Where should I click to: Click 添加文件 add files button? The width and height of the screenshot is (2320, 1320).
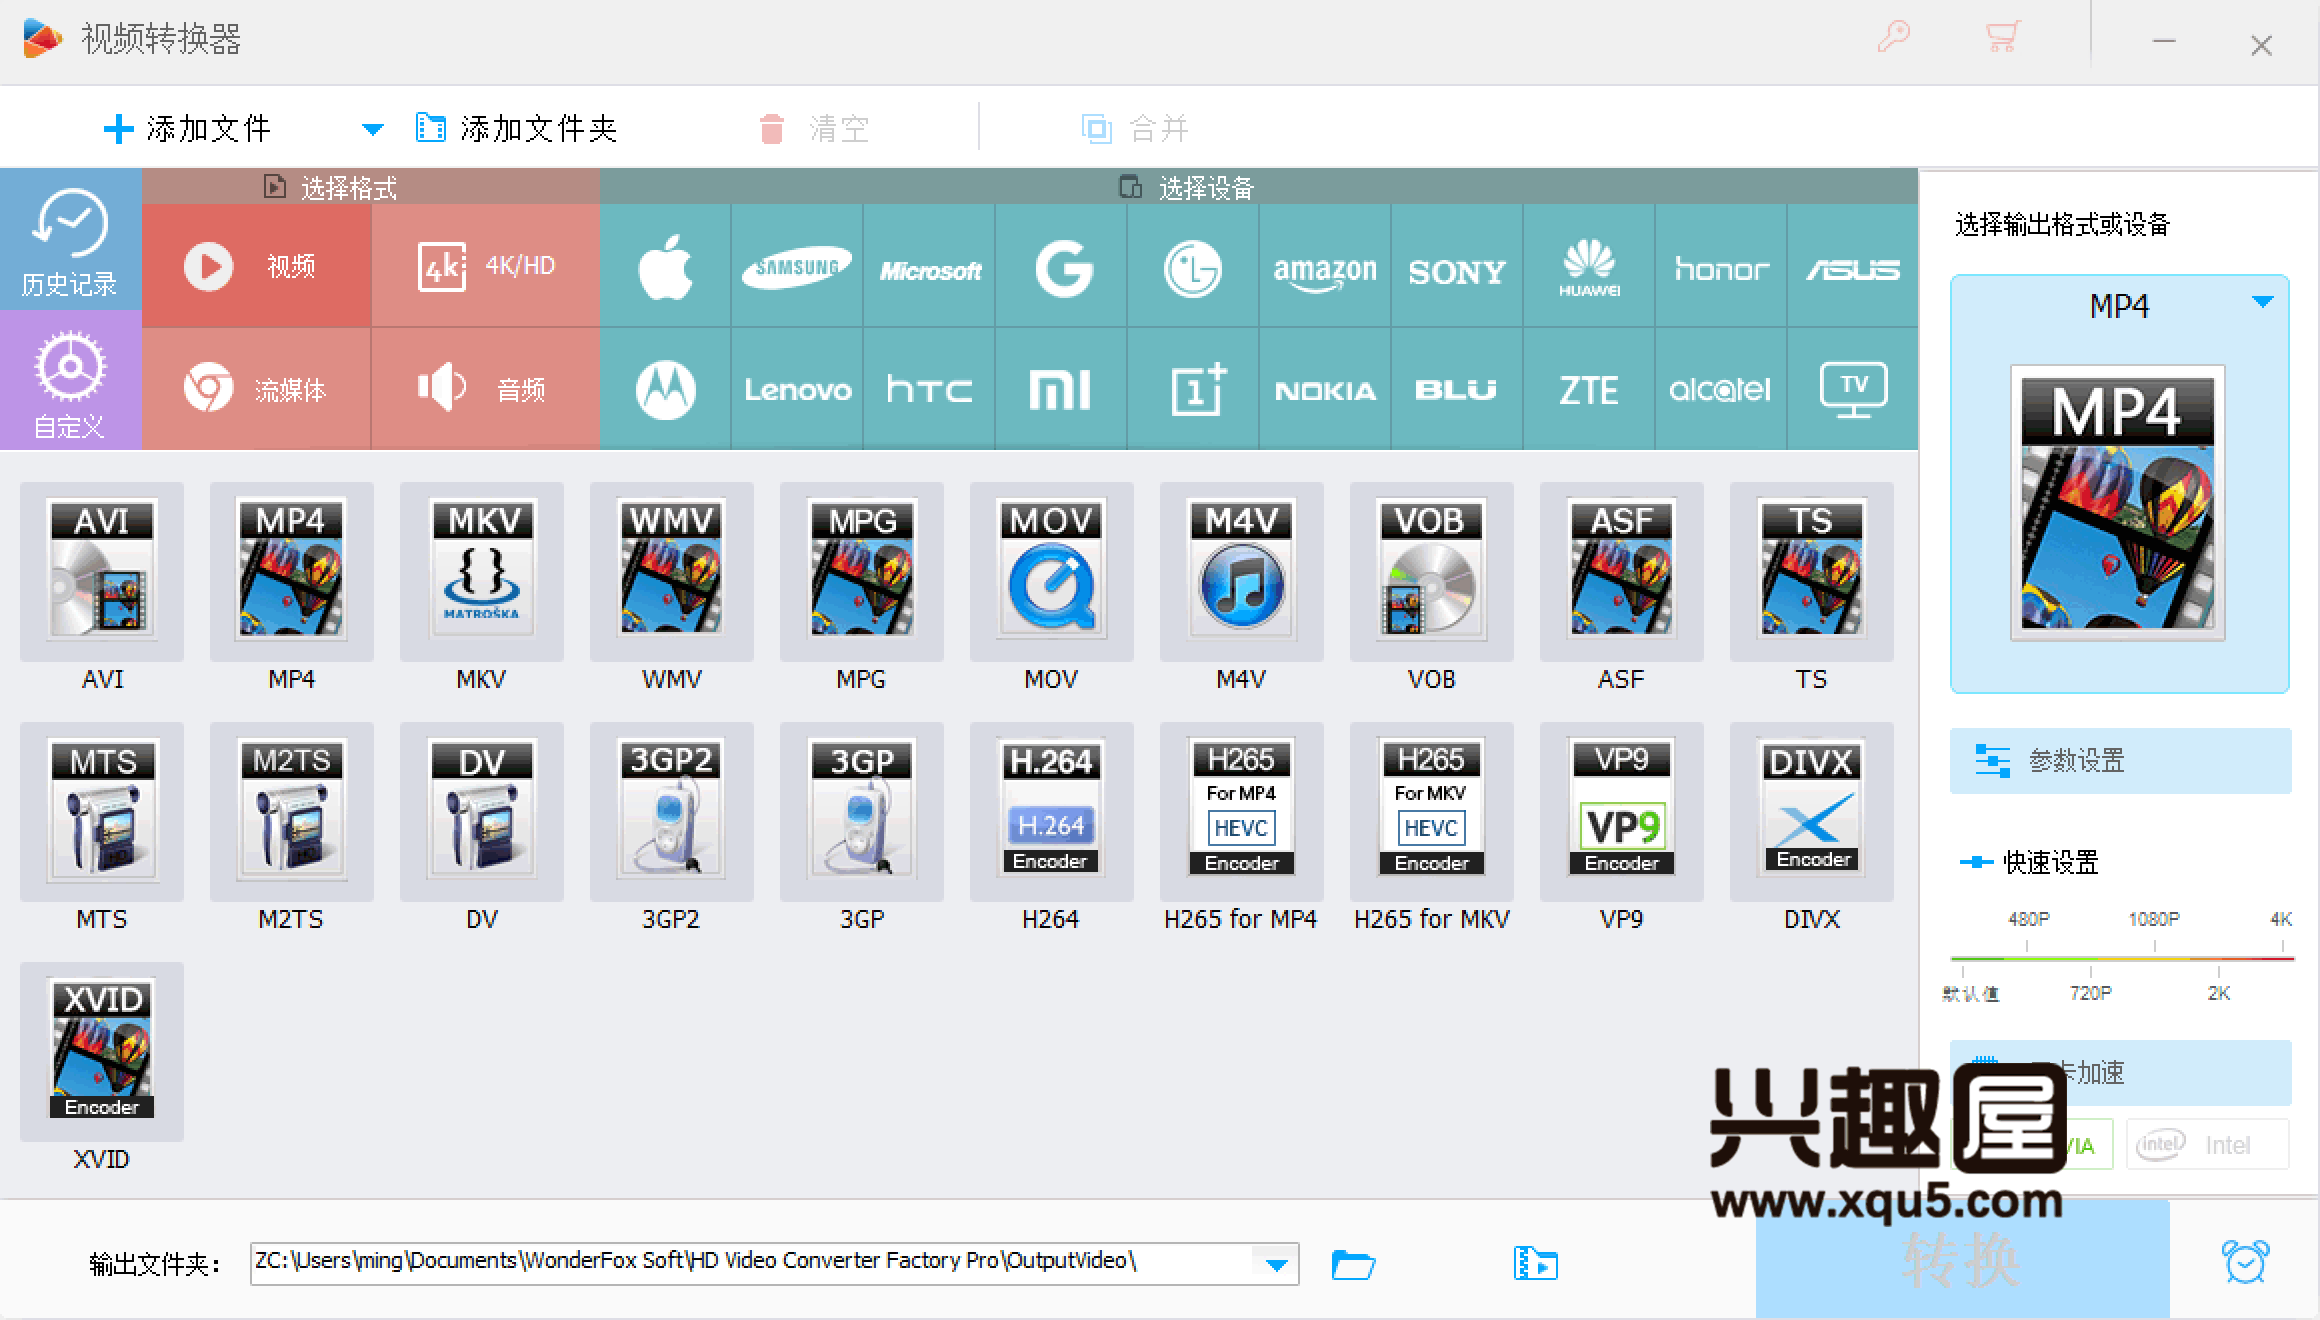coord(187,128)
